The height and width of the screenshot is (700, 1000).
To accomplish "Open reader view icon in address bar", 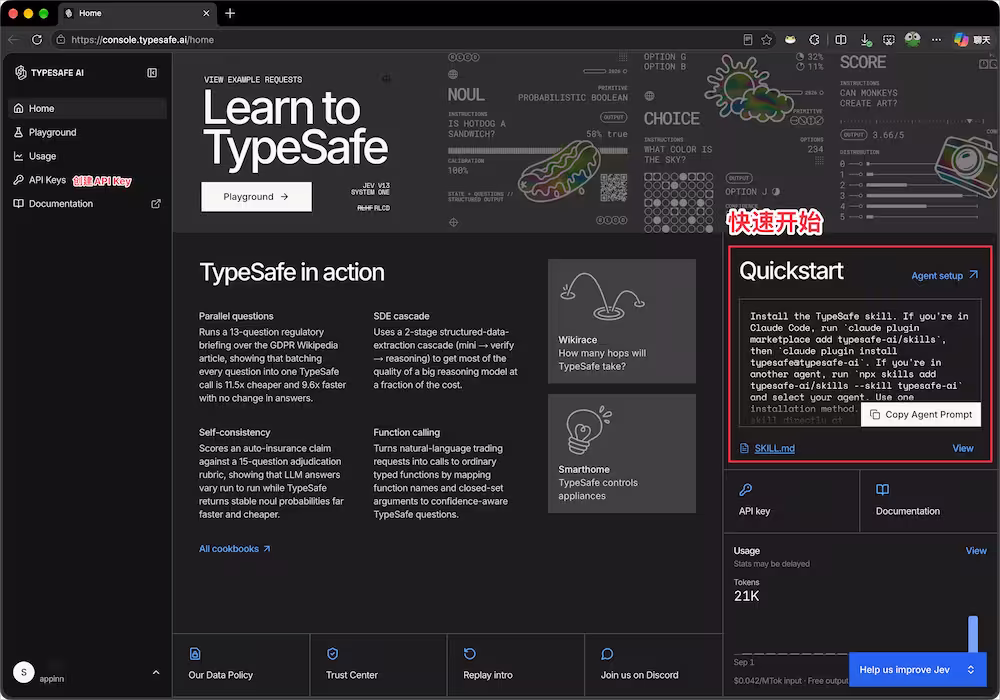I will pos(748,40).
